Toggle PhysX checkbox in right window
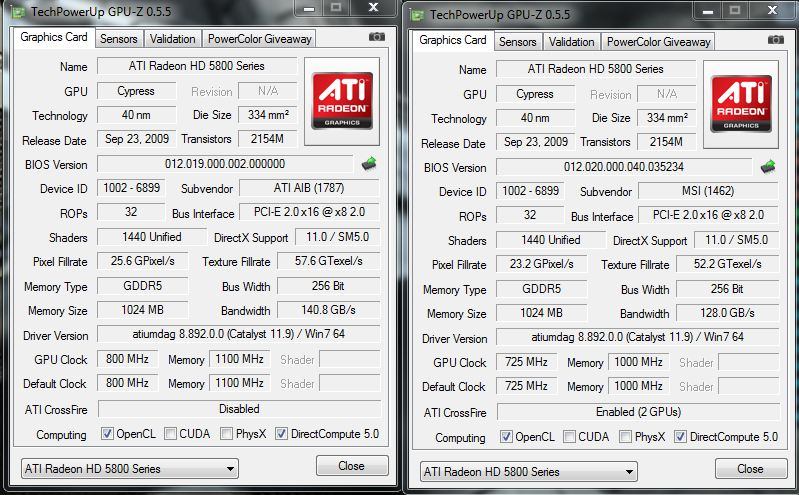This screenshot has width=799, height=495. click(625, 437)
